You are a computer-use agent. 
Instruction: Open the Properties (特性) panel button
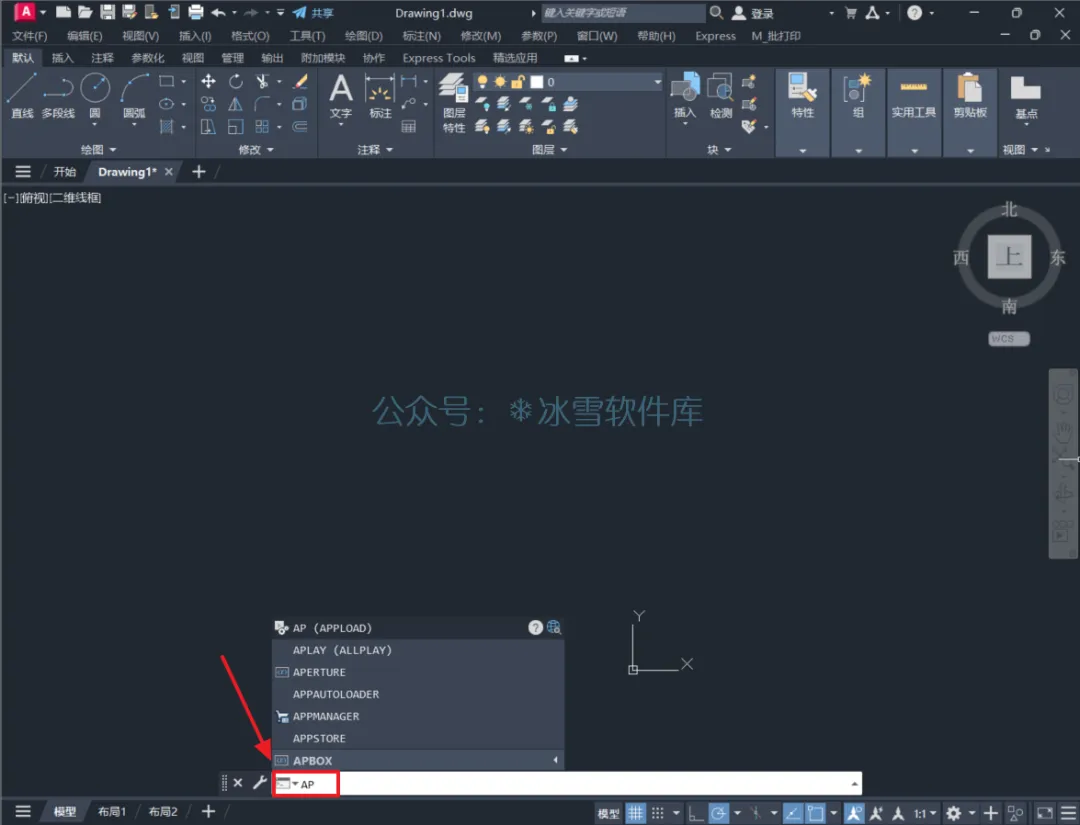click(802, 95)
